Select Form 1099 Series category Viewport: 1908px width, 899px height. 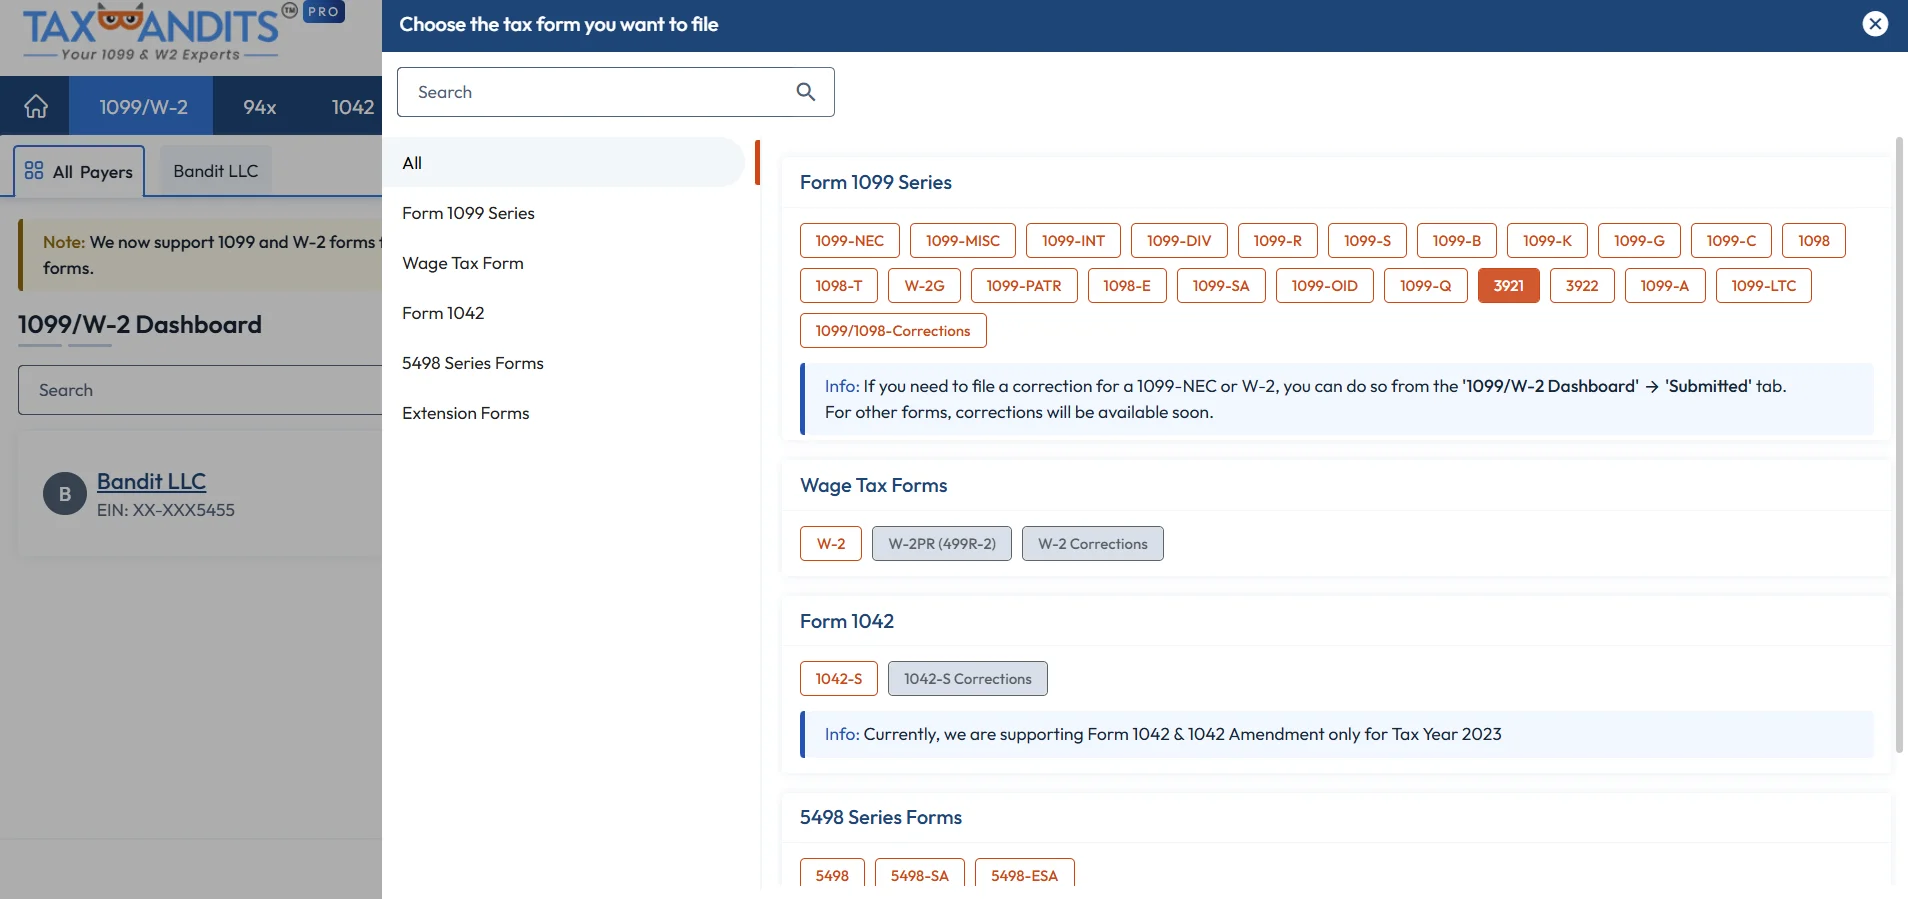[468, 213]
